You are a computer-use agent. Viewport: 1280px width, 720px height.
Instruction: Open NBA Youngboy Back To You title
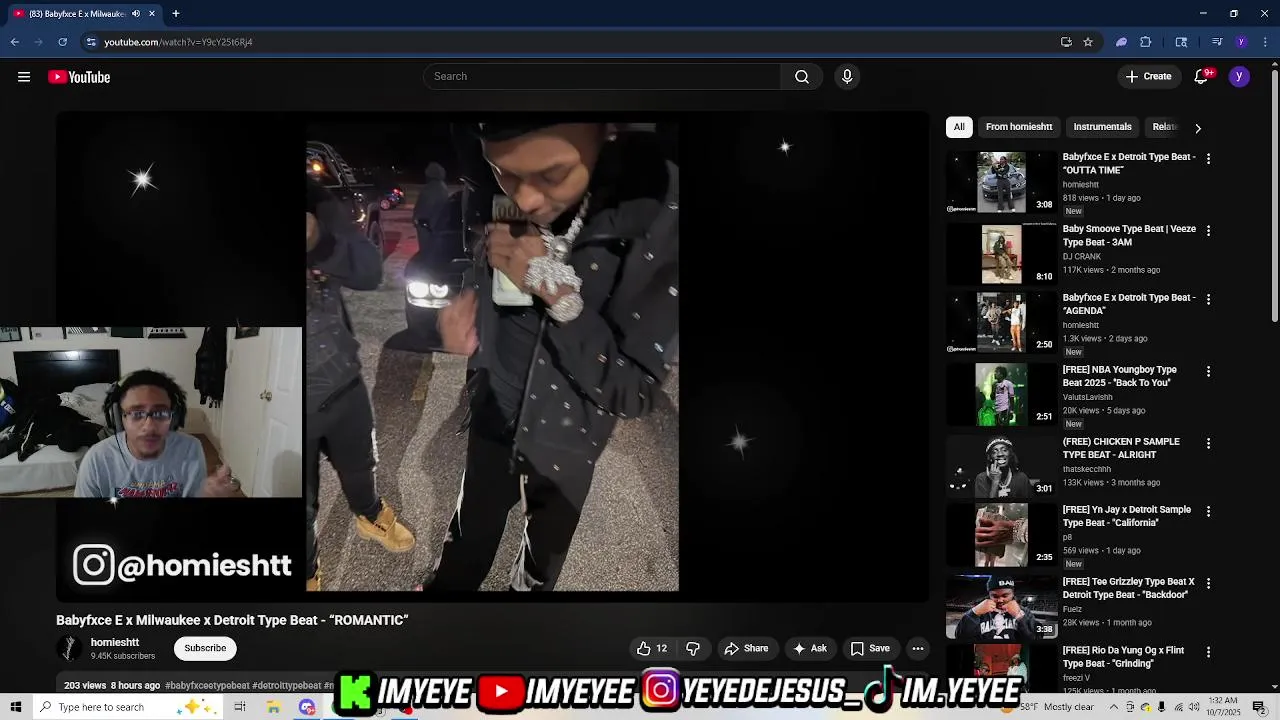[x=1120, y=376]
